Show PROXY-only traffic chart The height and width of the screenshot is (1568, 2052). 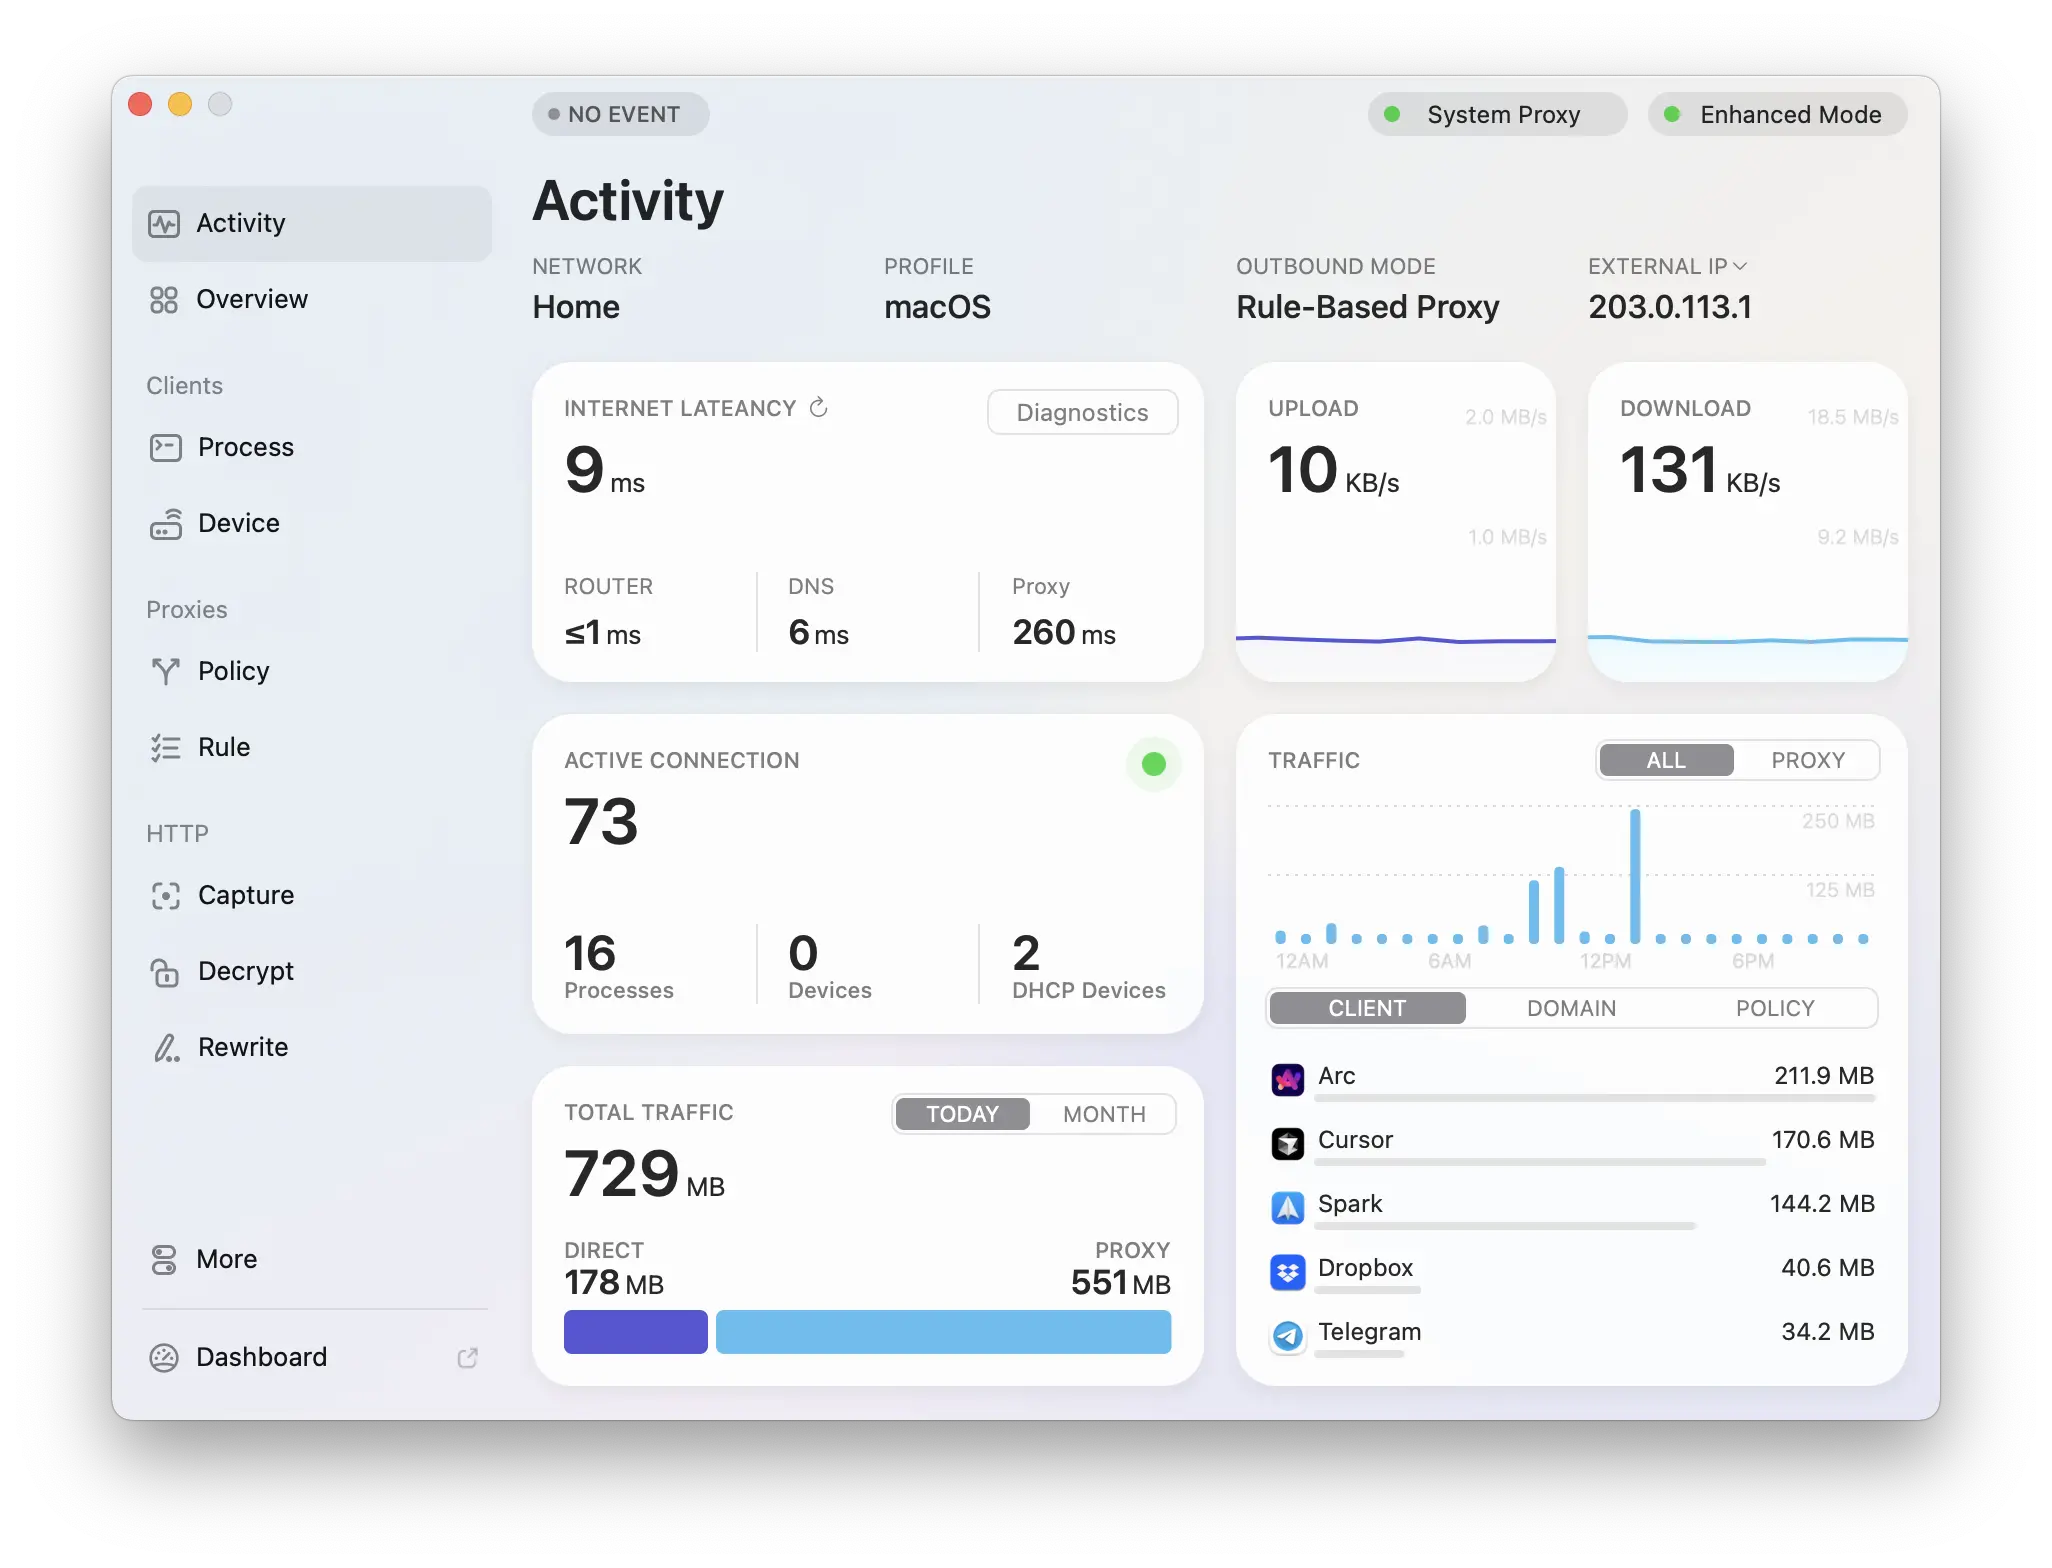coord(1807,760)
